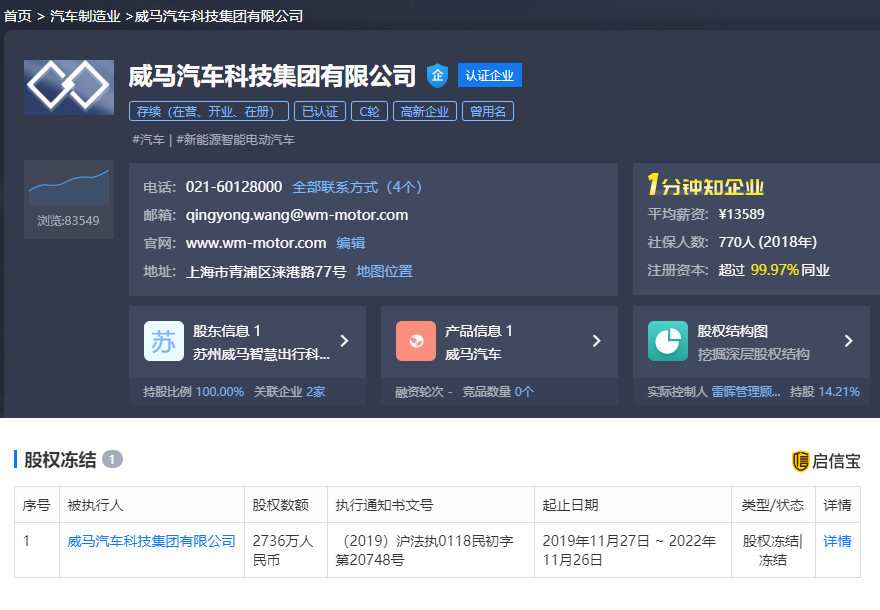
Task: Click the email qingyong.wang@wm-motor.com
Action: (297, 215)
